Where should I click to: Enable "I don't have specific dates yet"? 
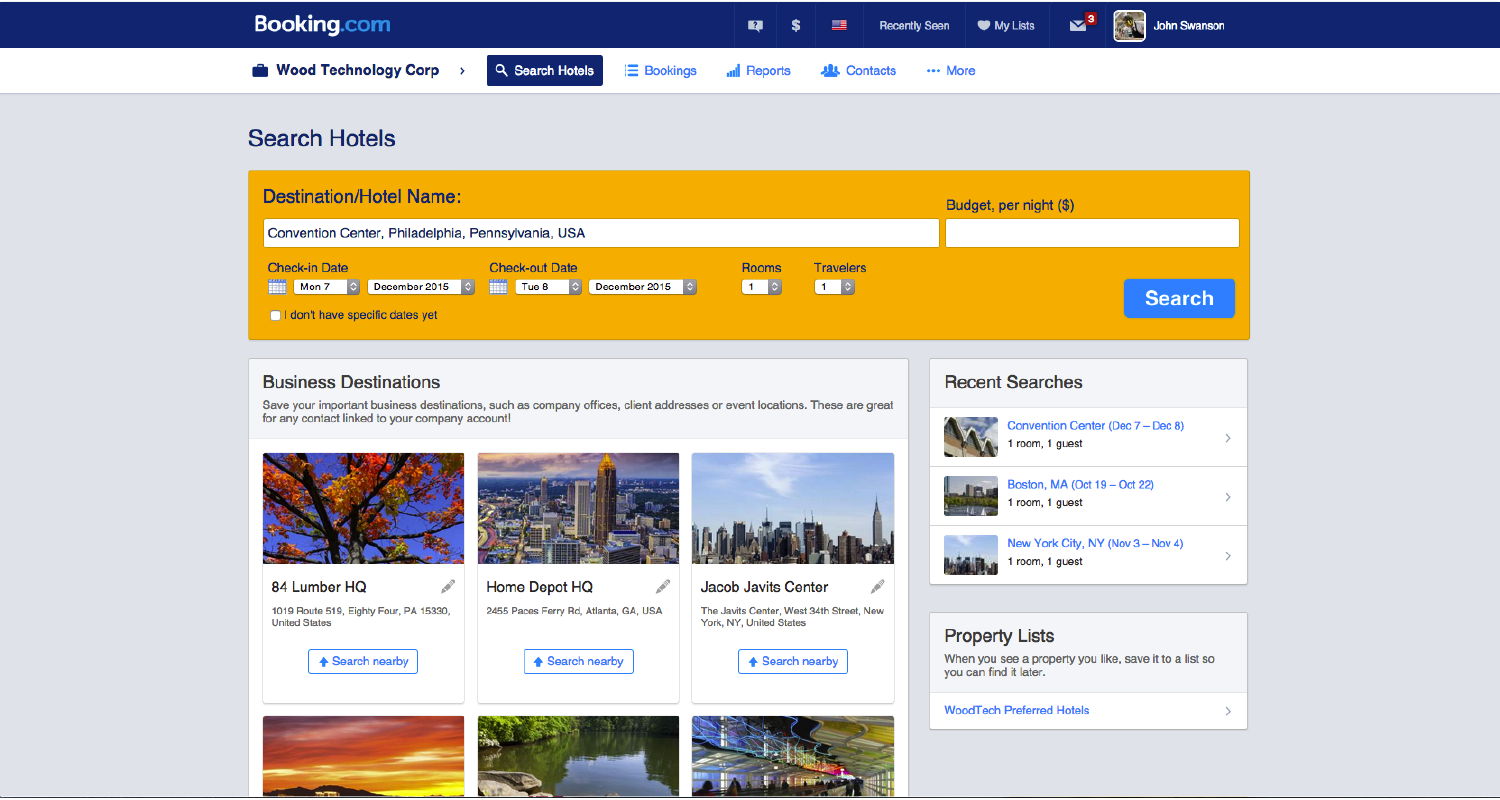click(x=275, y=316)
